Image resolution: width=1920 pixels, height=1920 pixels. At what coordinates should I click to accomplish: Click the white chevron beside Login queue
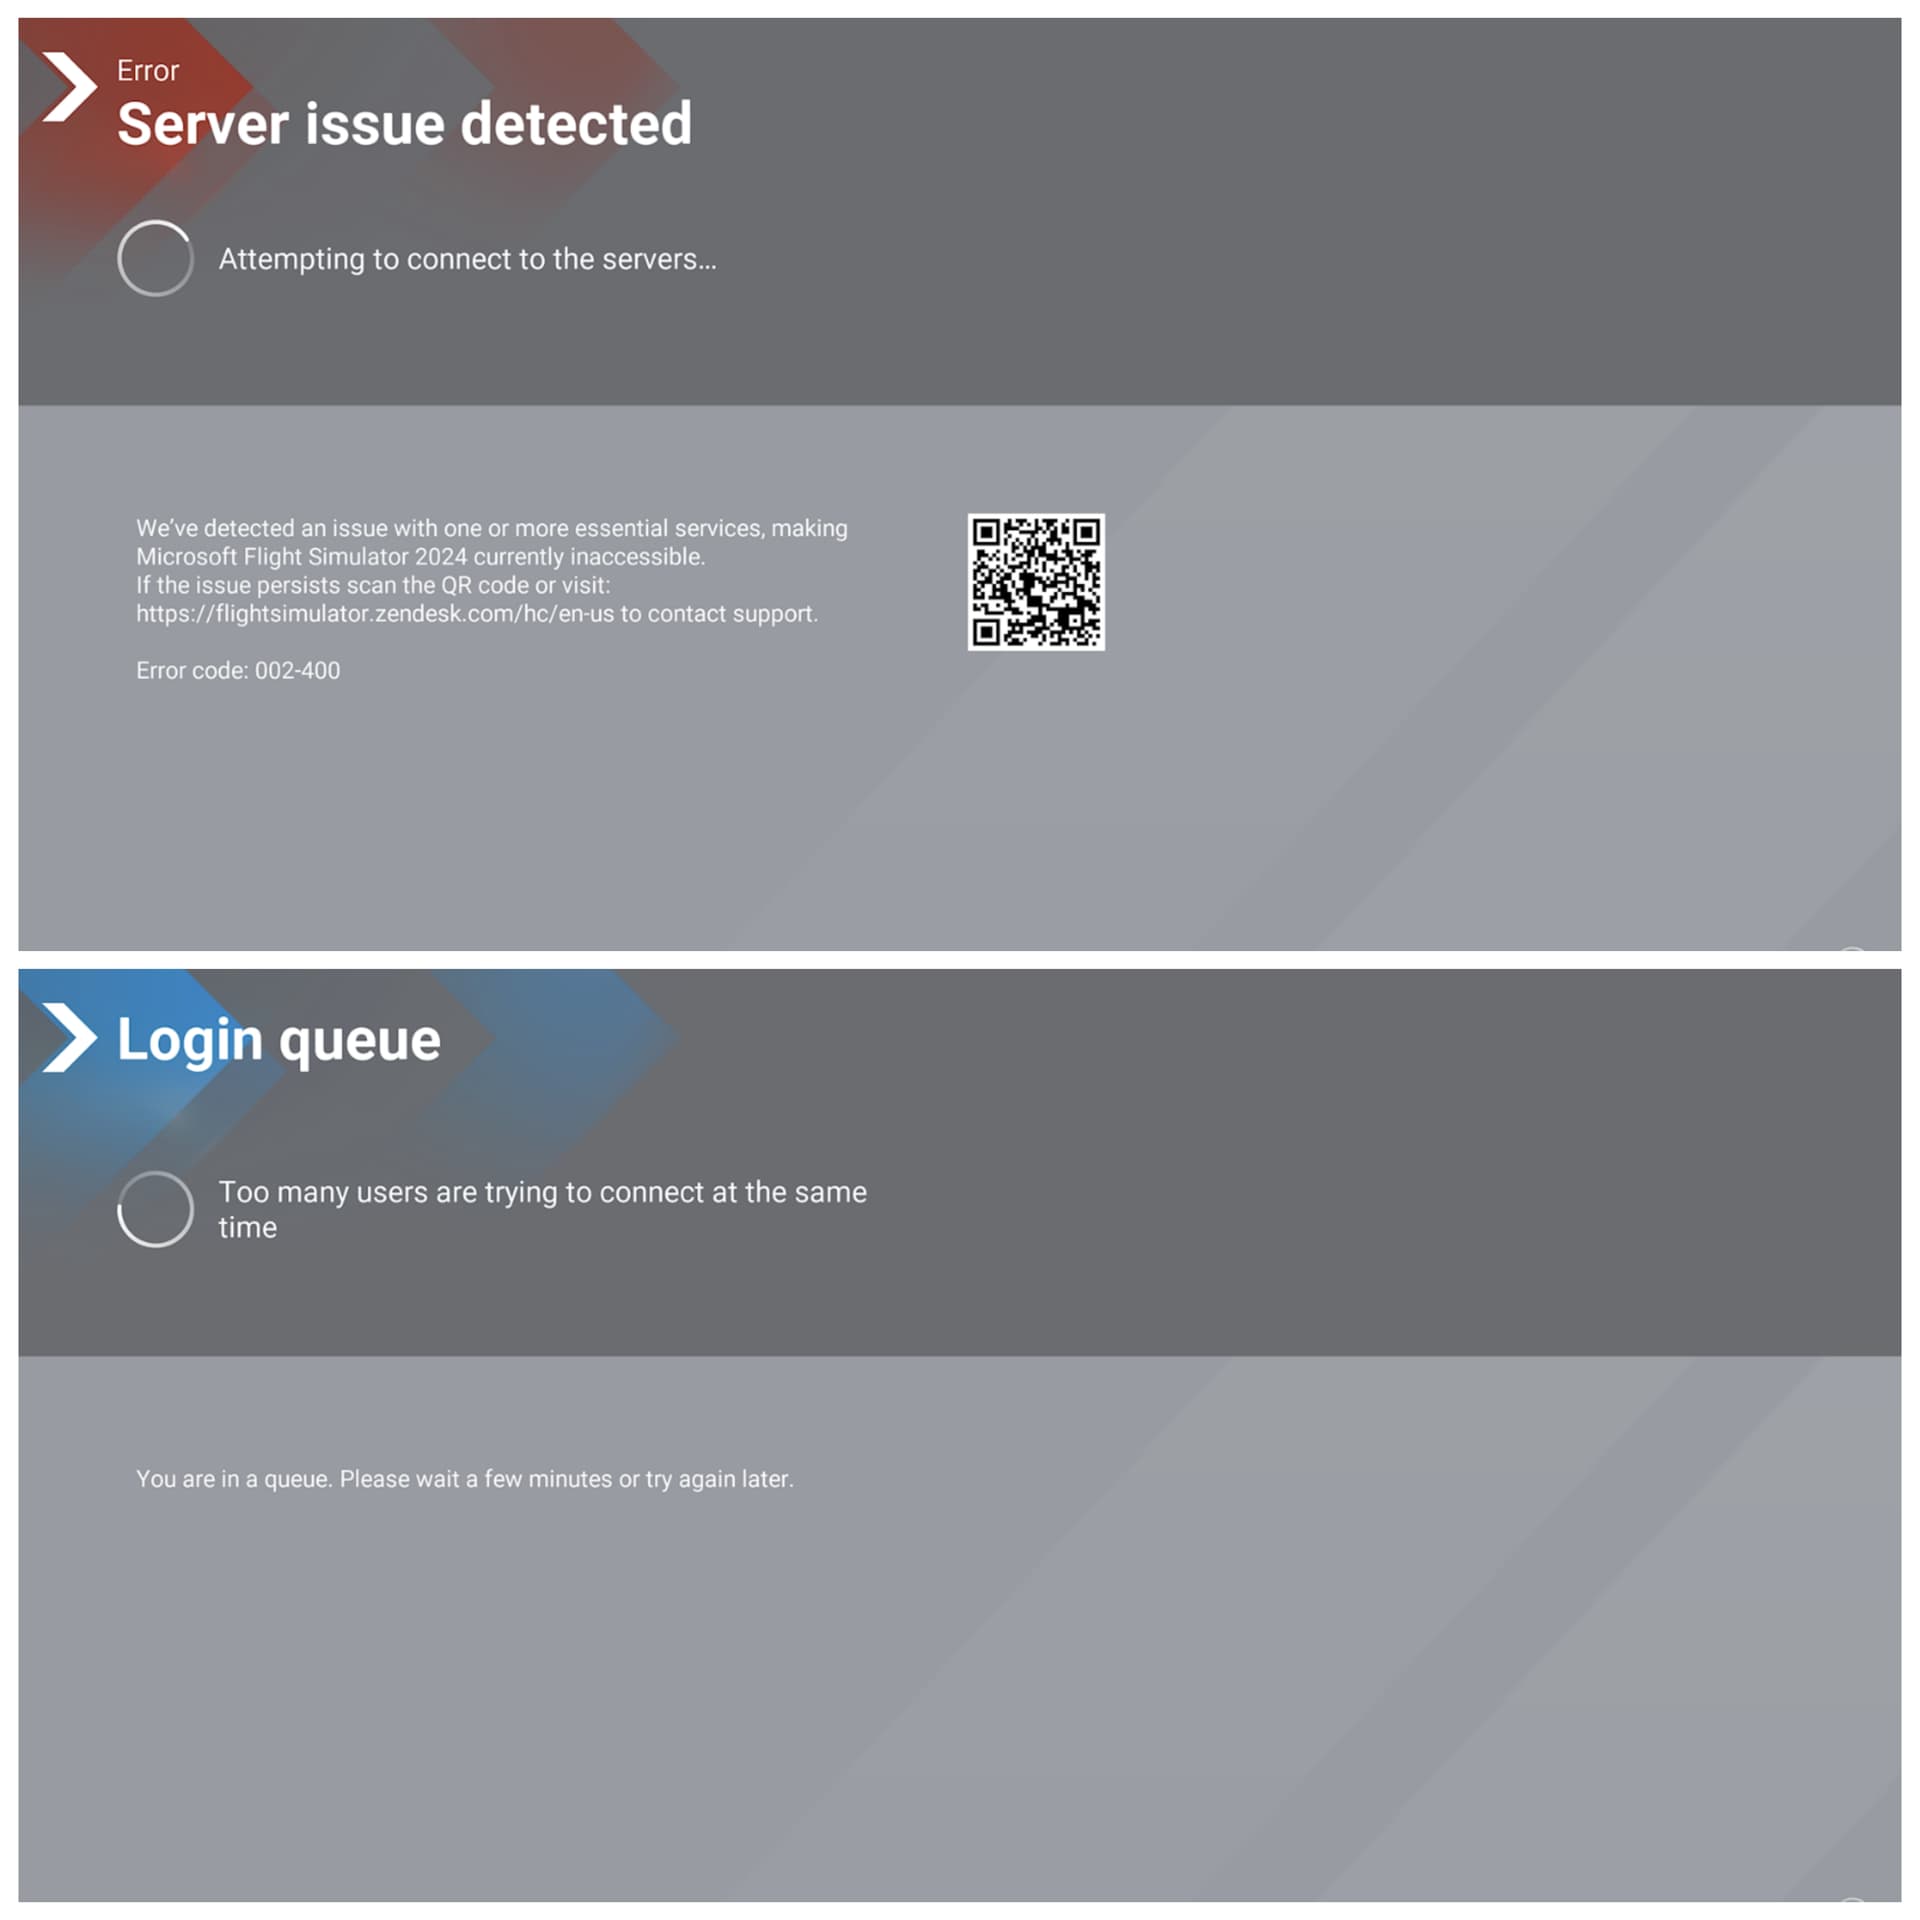(70, 1038)
